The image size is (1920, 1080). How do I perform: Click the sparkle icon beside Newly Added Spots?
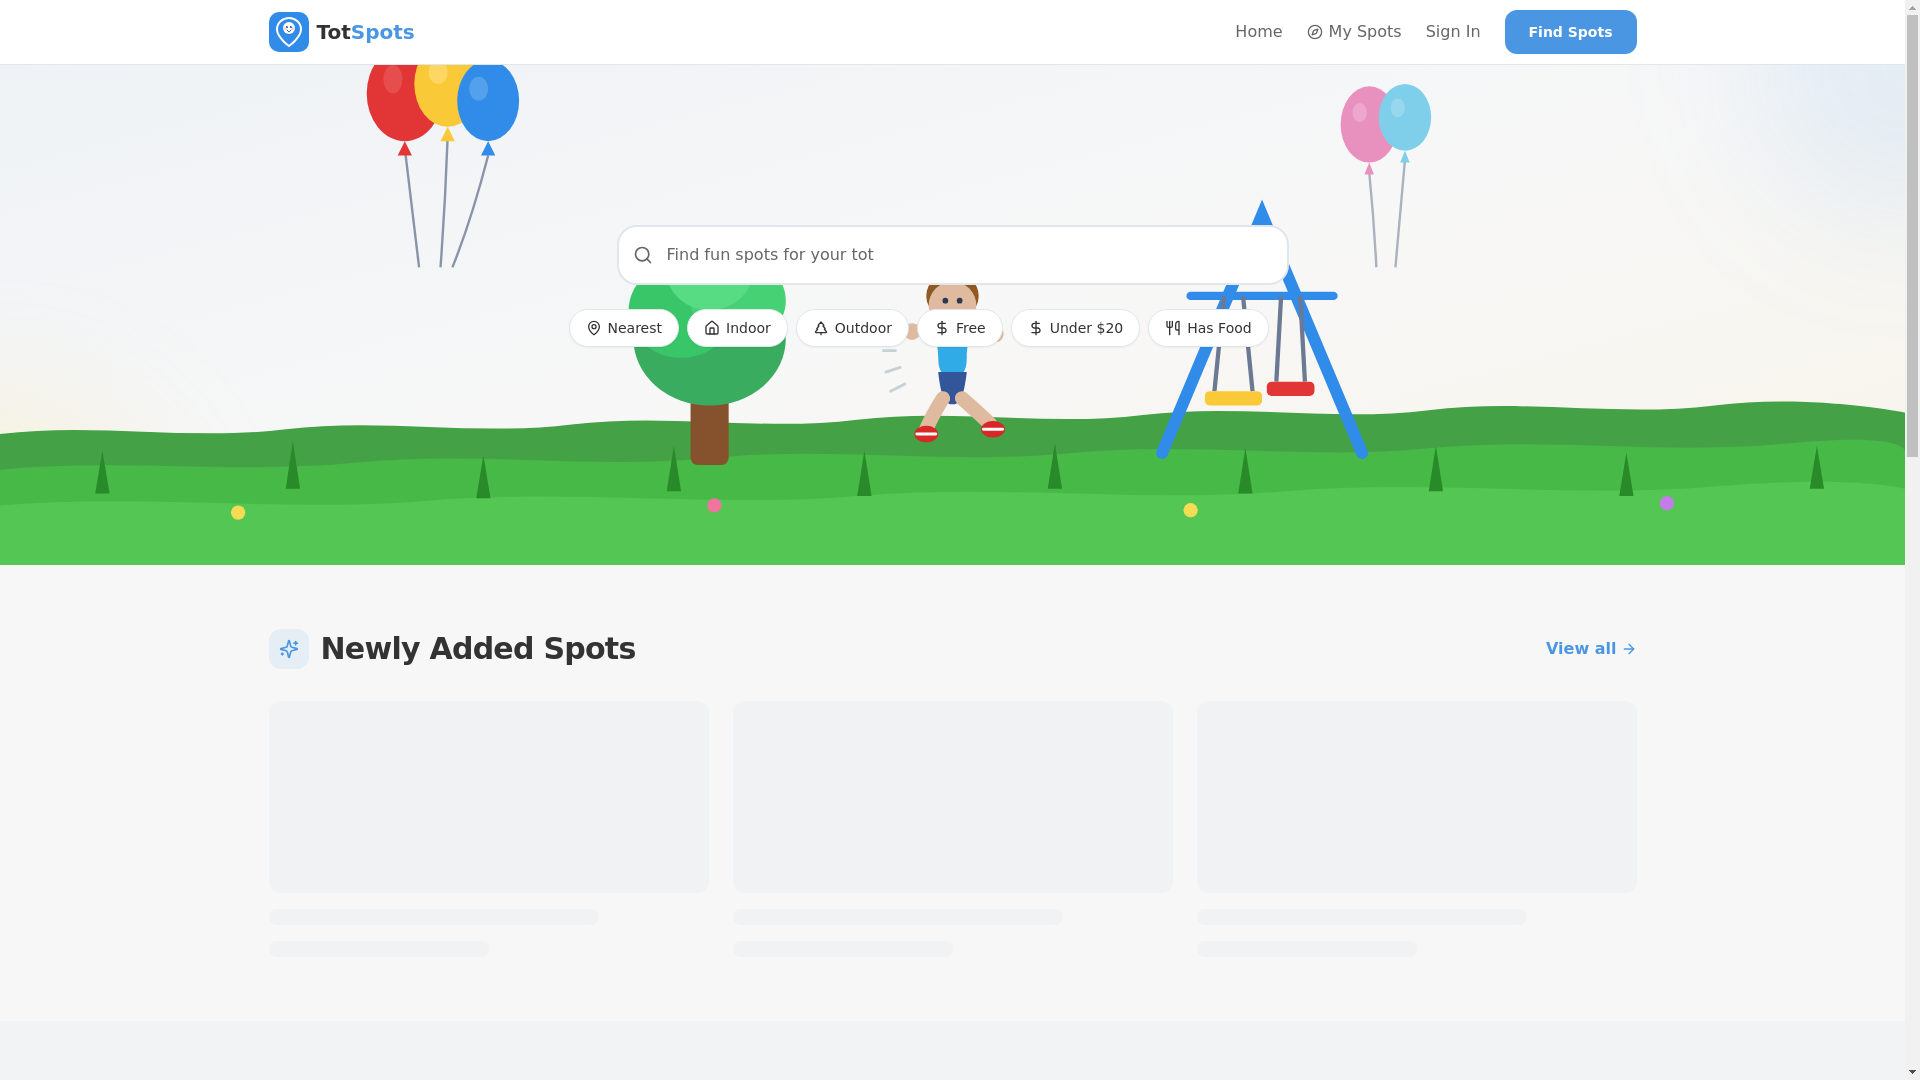click(x=289, y=649)
